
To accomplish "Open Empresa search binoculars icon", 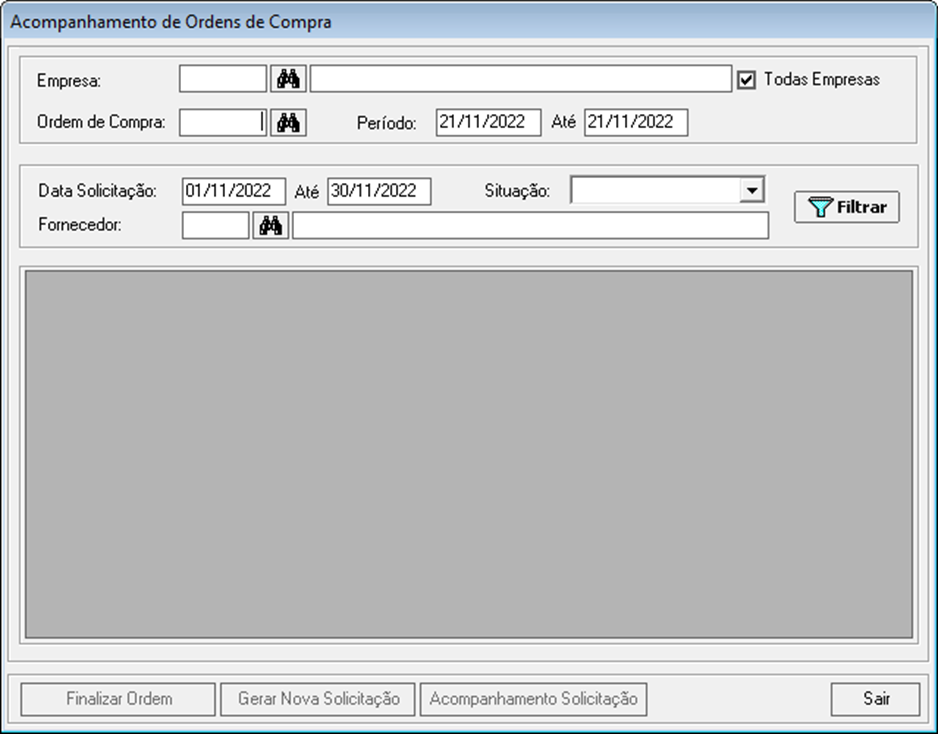I will coord(288,79).
